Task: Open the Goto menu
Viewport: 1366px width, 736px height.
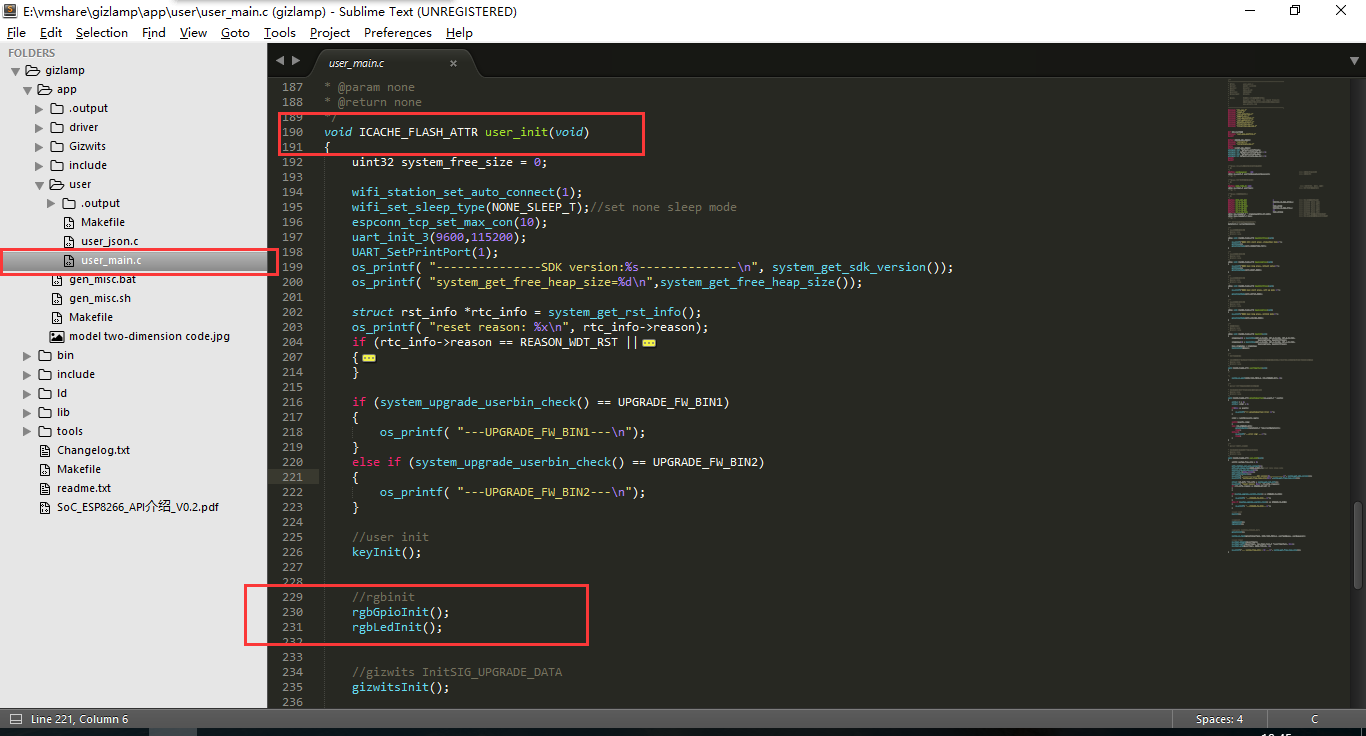Action: 235,32
